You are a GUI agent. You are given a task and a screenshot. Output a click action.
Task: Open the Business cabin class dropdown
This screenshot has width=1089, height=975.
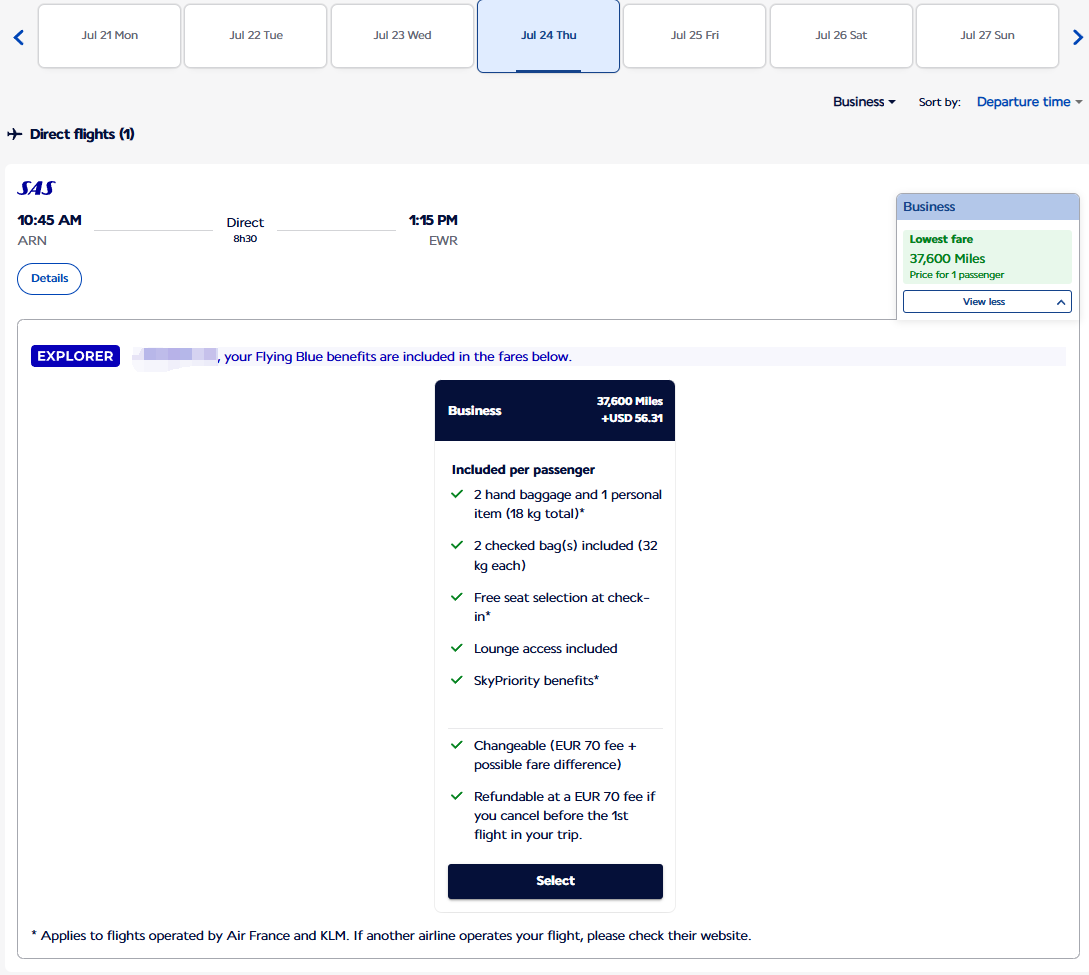tap(864, 102)
